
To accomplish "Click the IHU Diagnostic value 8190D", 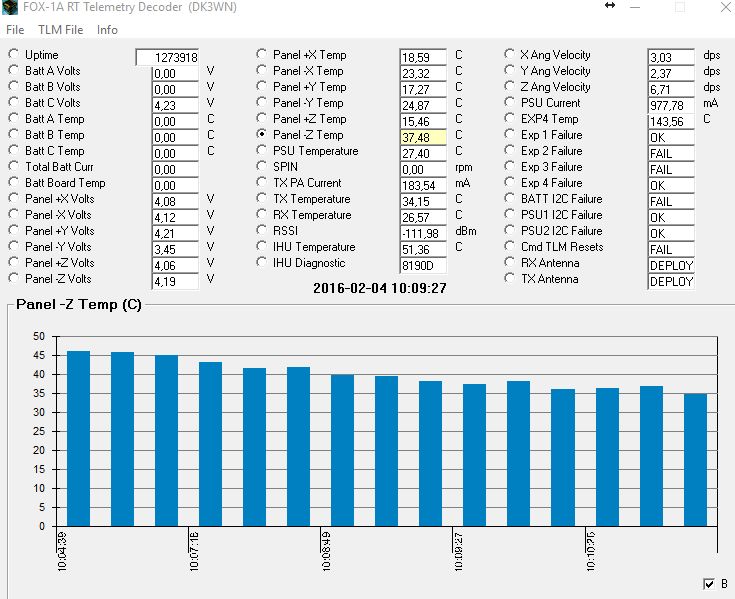I will pyautogui.click(x=423, y=265).
